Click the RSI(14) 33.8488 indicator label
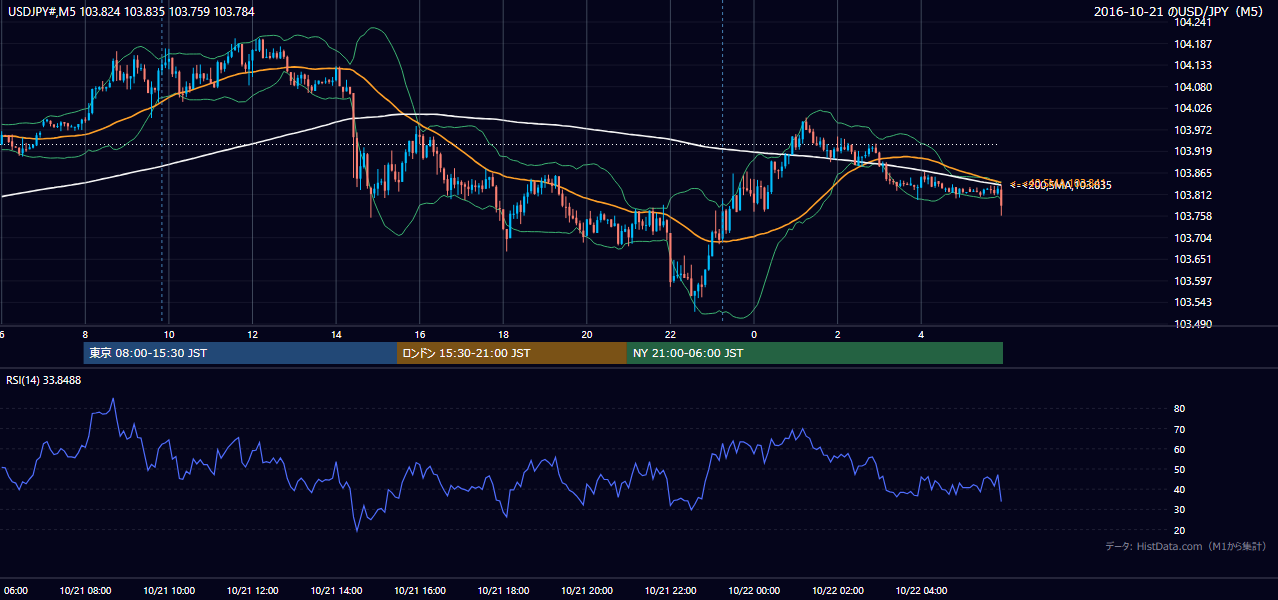The image size is (1278, 600). click(44, 380)
